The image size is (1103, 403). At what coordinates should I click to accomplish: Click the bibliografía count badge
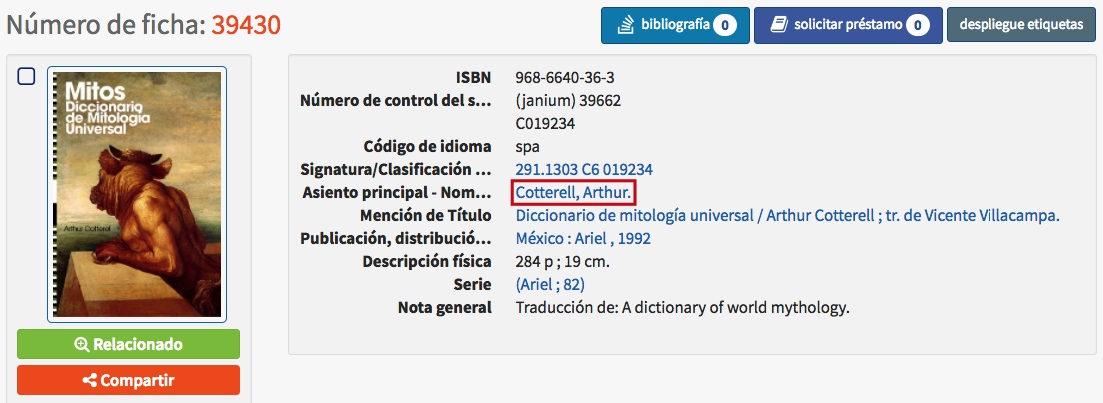[725, 26]
